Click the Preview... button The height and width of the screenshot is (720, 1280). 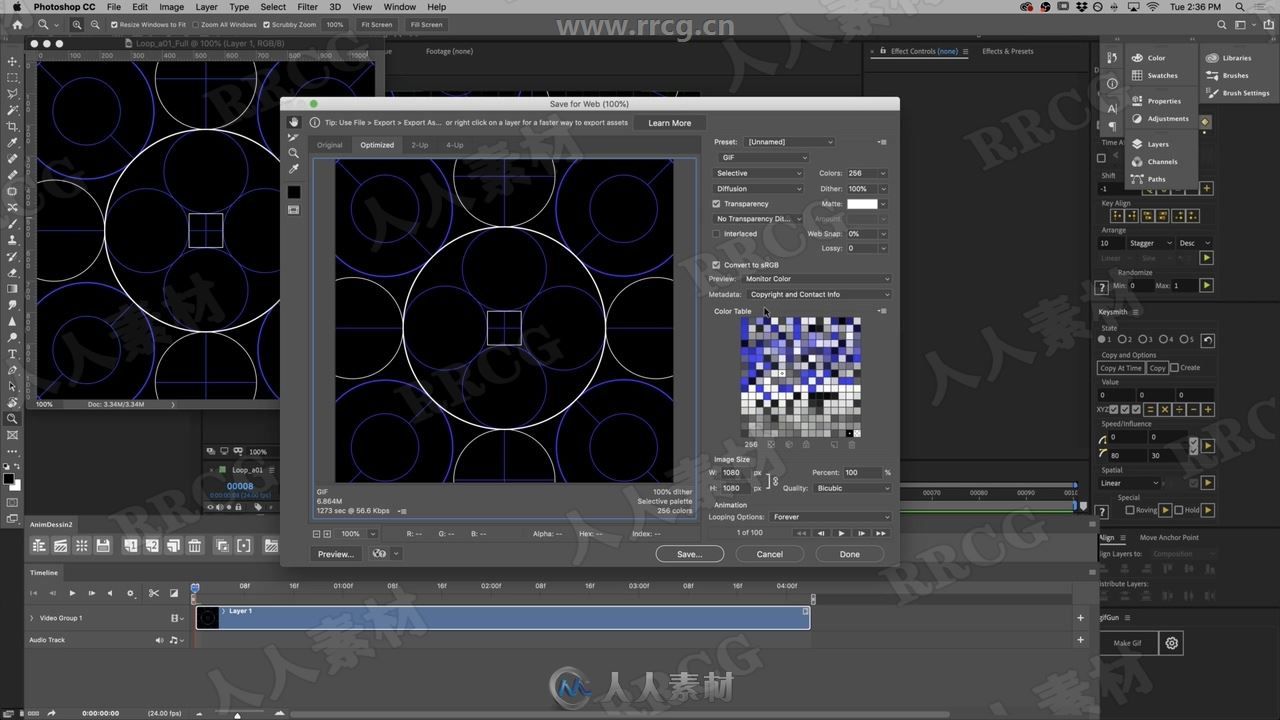pos(335,554)
